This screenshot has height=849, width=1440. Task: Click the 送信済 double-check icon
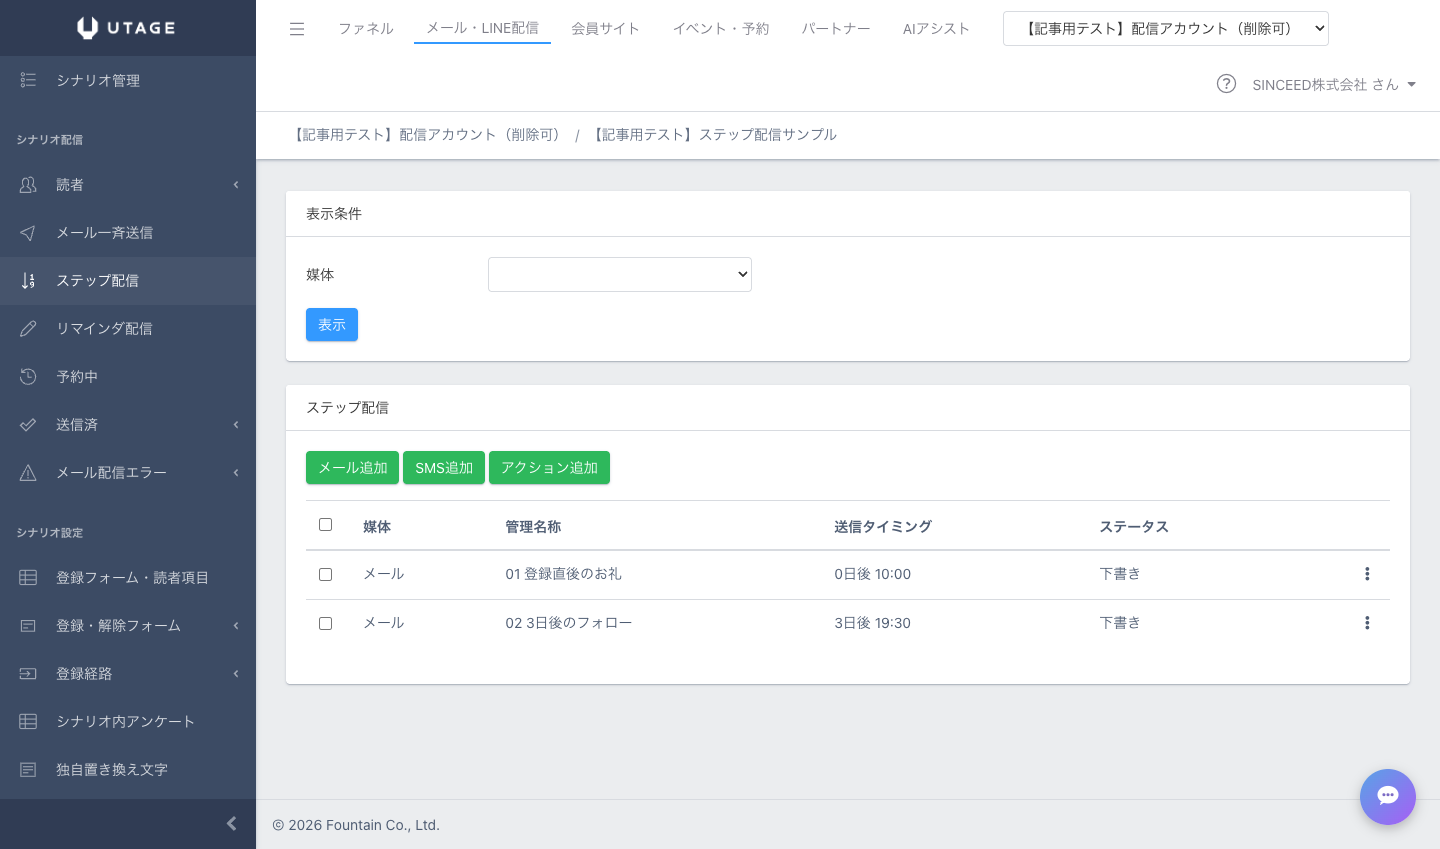pyautogui.click(x=28, y=425)
